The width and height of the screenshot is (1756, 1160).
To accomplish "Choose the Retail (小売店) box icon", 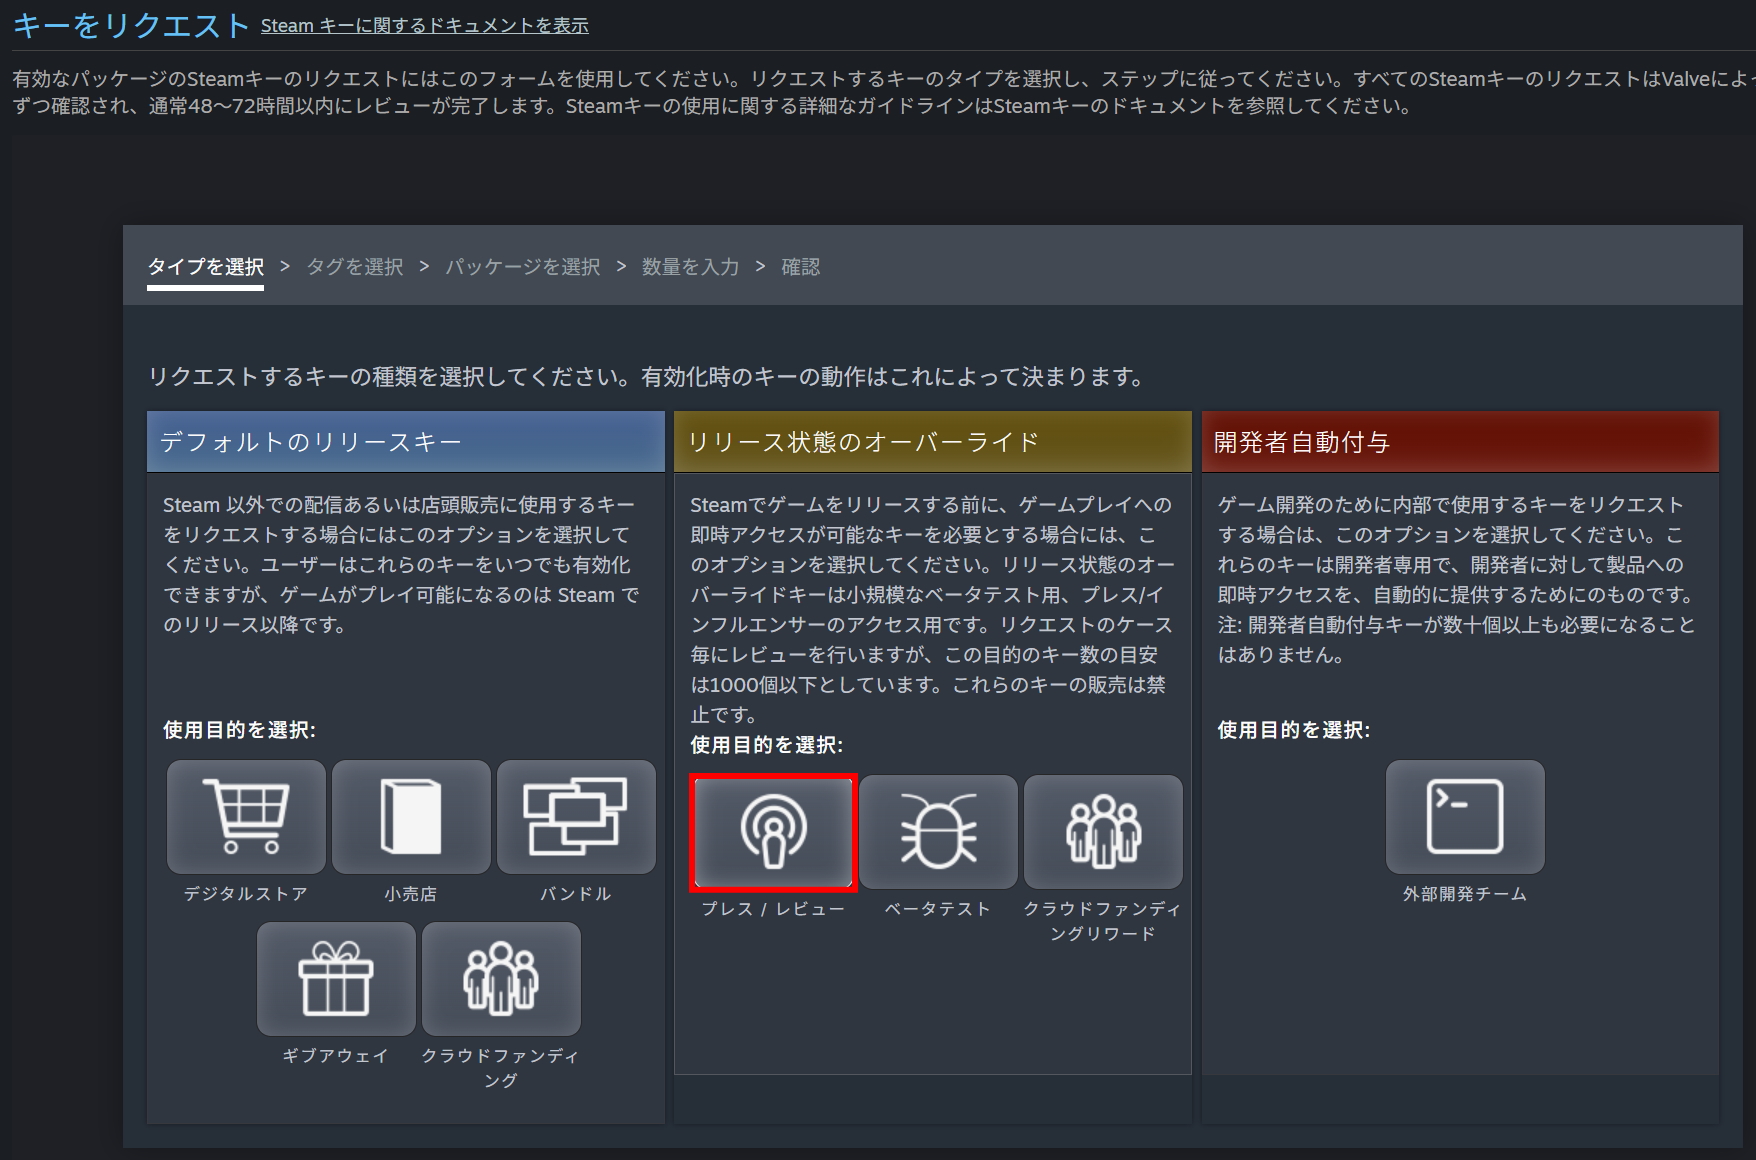I will click(x=411, y=817).
